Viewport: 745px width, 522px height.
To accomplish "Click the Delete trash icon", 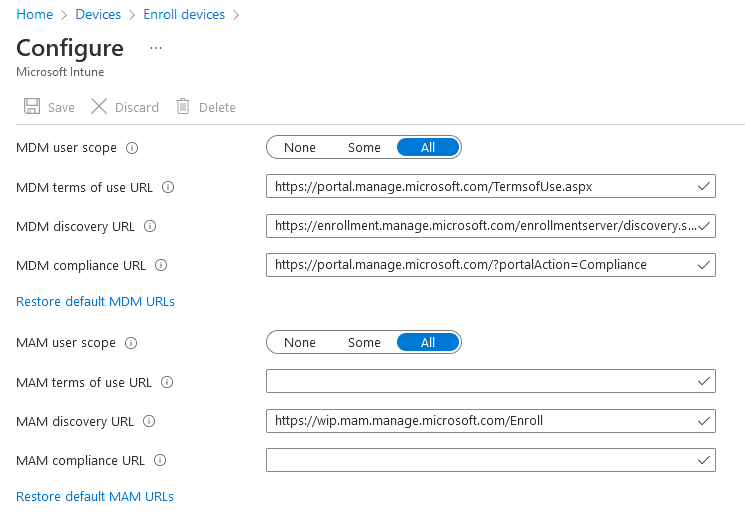I will click(x=183, y=106).
